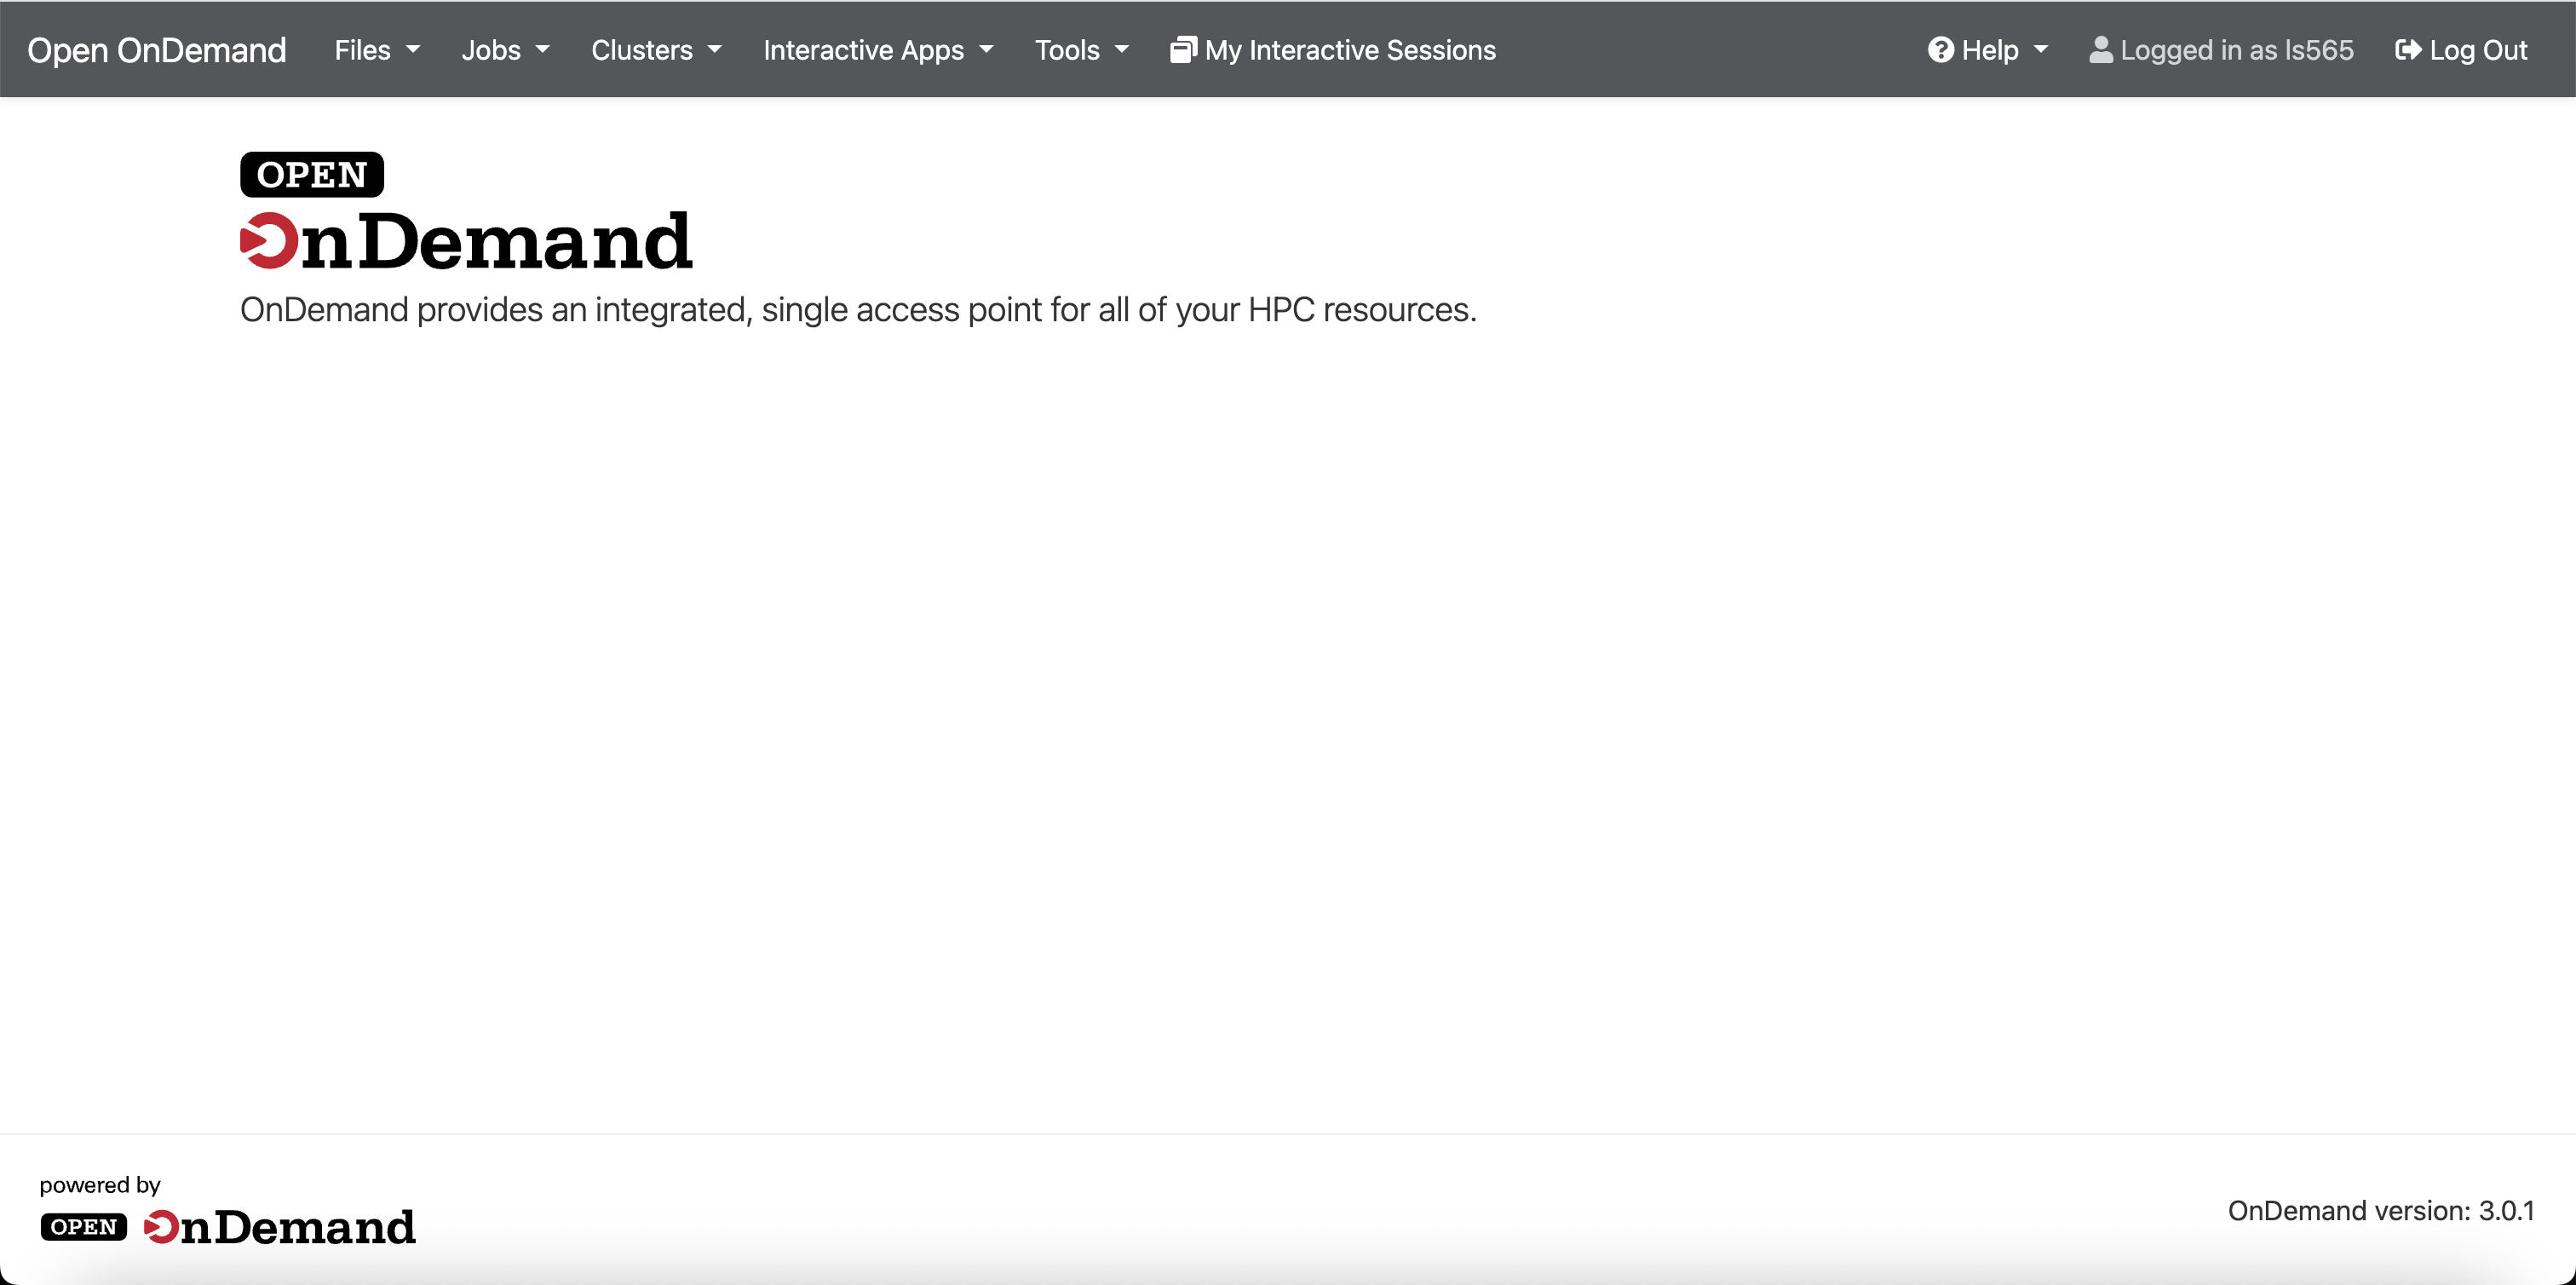Image resolution: width=2576 pixels, height=1285 pixels.
Task: Click the Help question mark icon
Action: click(1941, 50)
